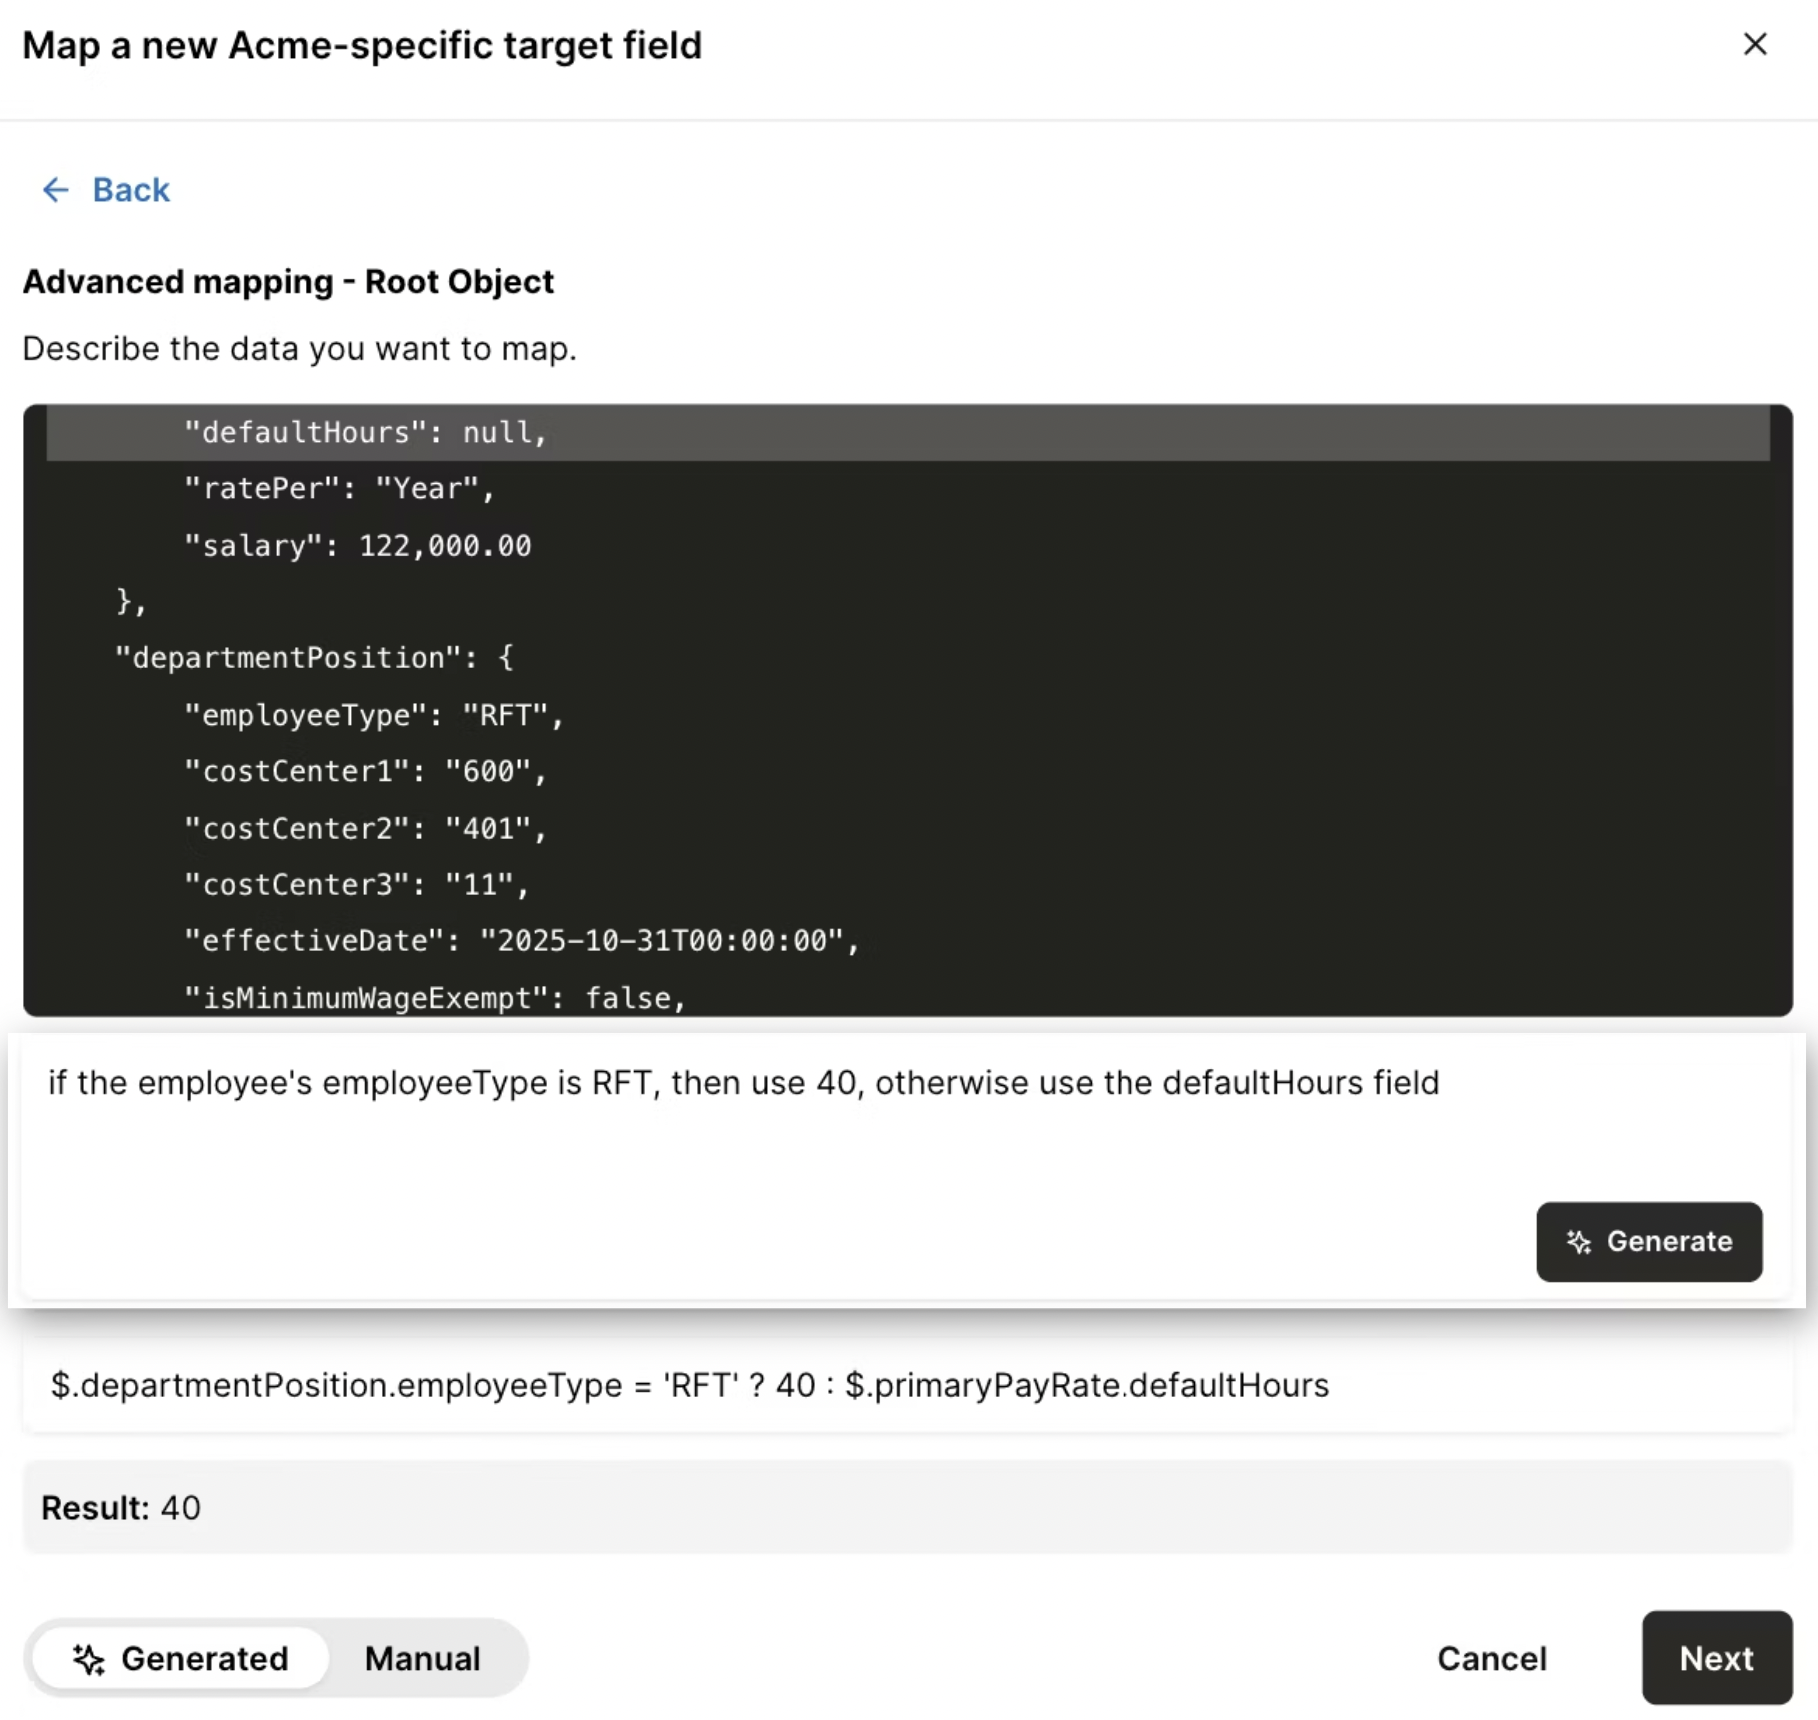Click Next to continue mapping
1818x1720 pixels.
[1716, 1658]
